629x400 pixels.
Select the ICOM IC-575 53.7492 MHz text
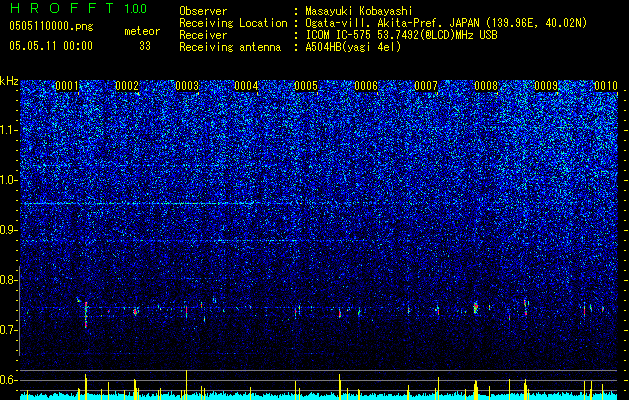tap(401, 35)
